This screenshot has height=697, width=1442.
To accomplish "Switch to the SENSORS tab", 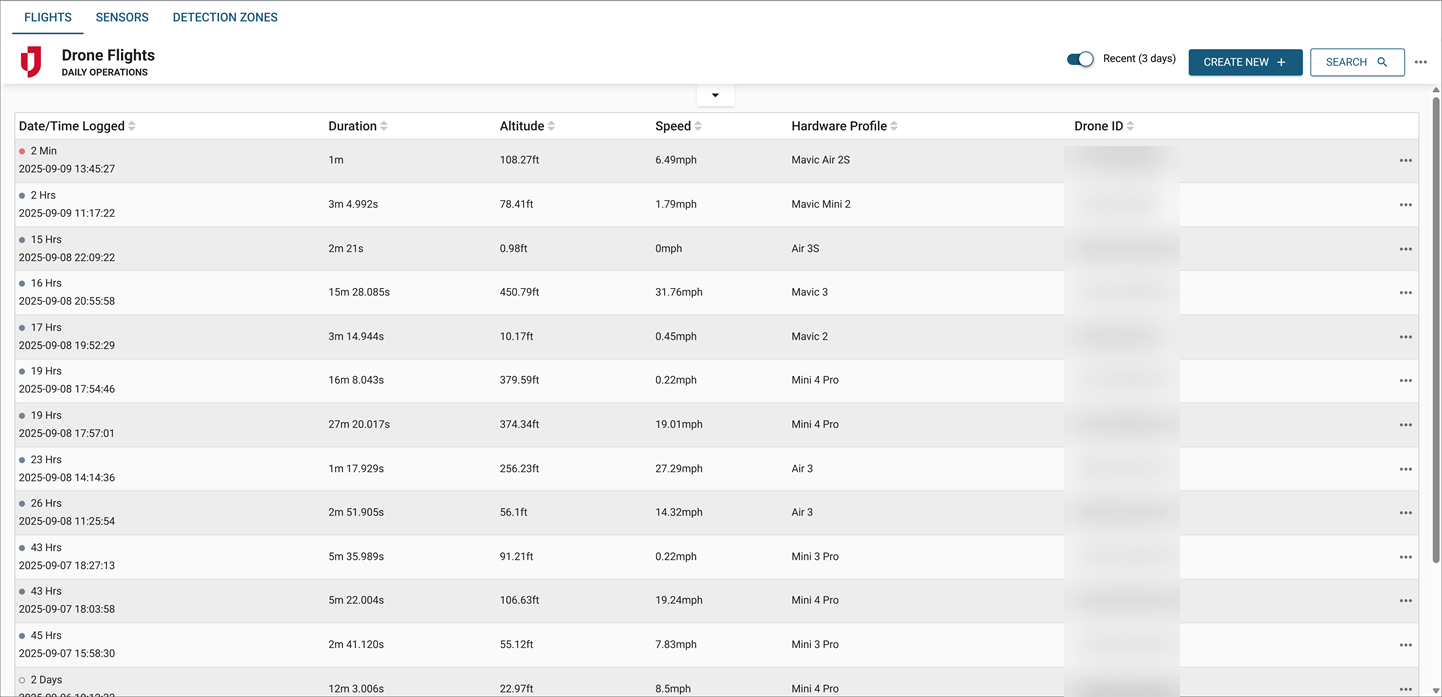I will 121,17.
